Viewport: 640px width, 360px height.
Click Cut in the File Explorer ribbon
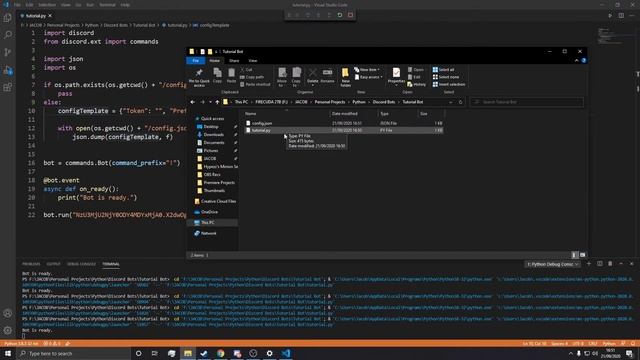pos(246,70)
